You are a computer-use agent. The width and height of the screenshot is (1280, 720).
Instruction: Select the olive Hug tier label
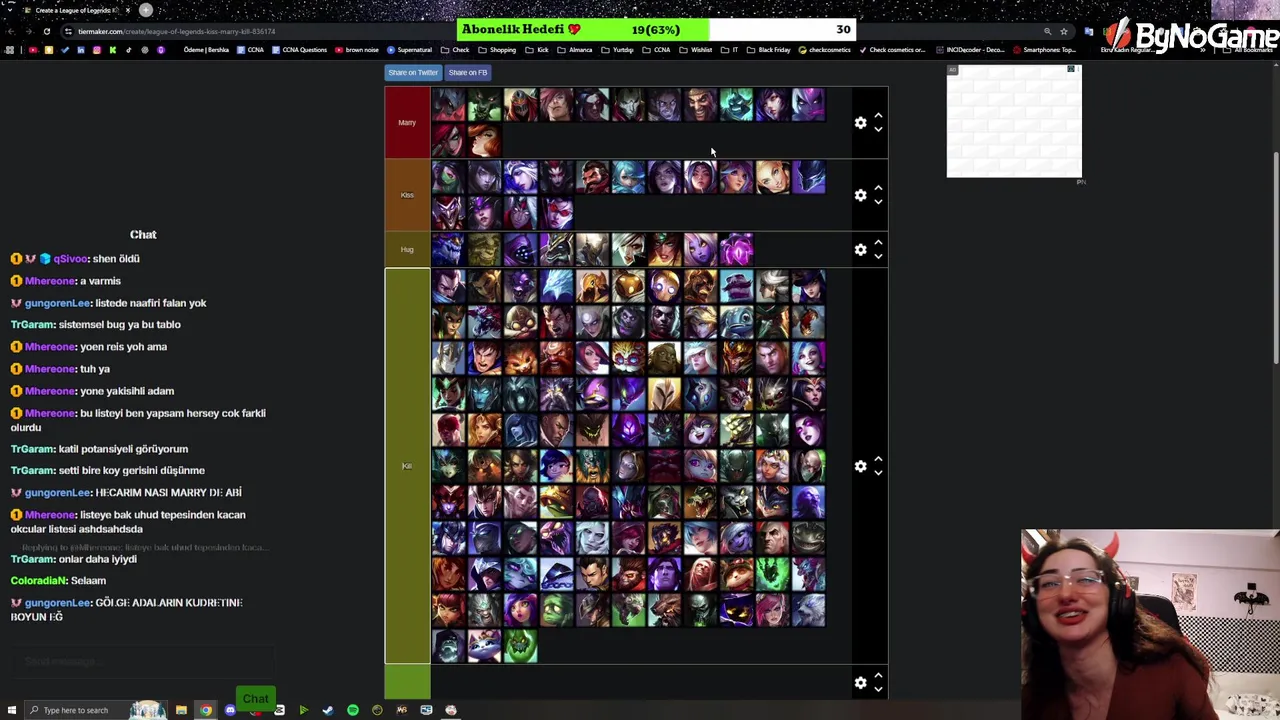tap(407, 249)
